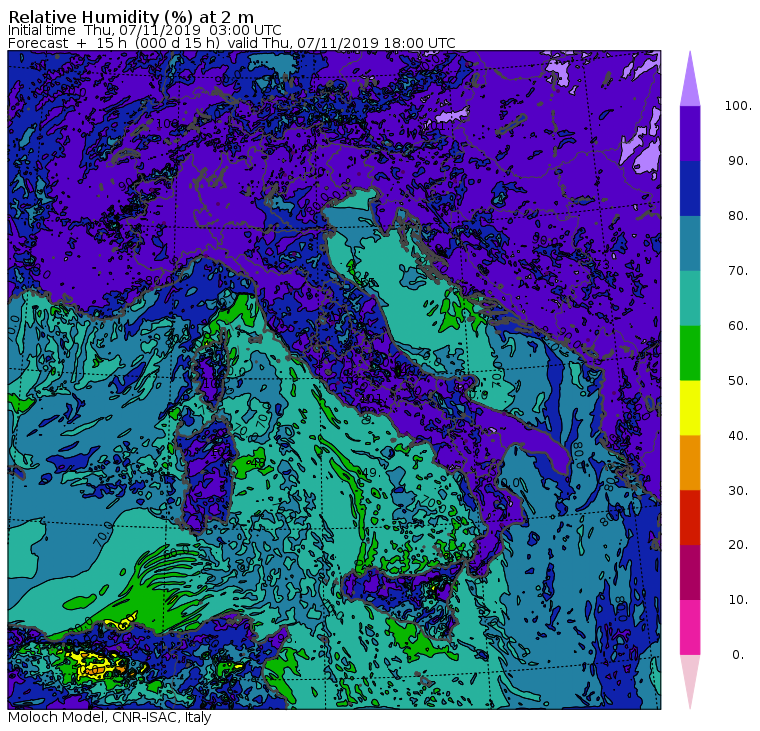
Task: Click the 20–30 red legend swatch
Action: pos(690,518)
